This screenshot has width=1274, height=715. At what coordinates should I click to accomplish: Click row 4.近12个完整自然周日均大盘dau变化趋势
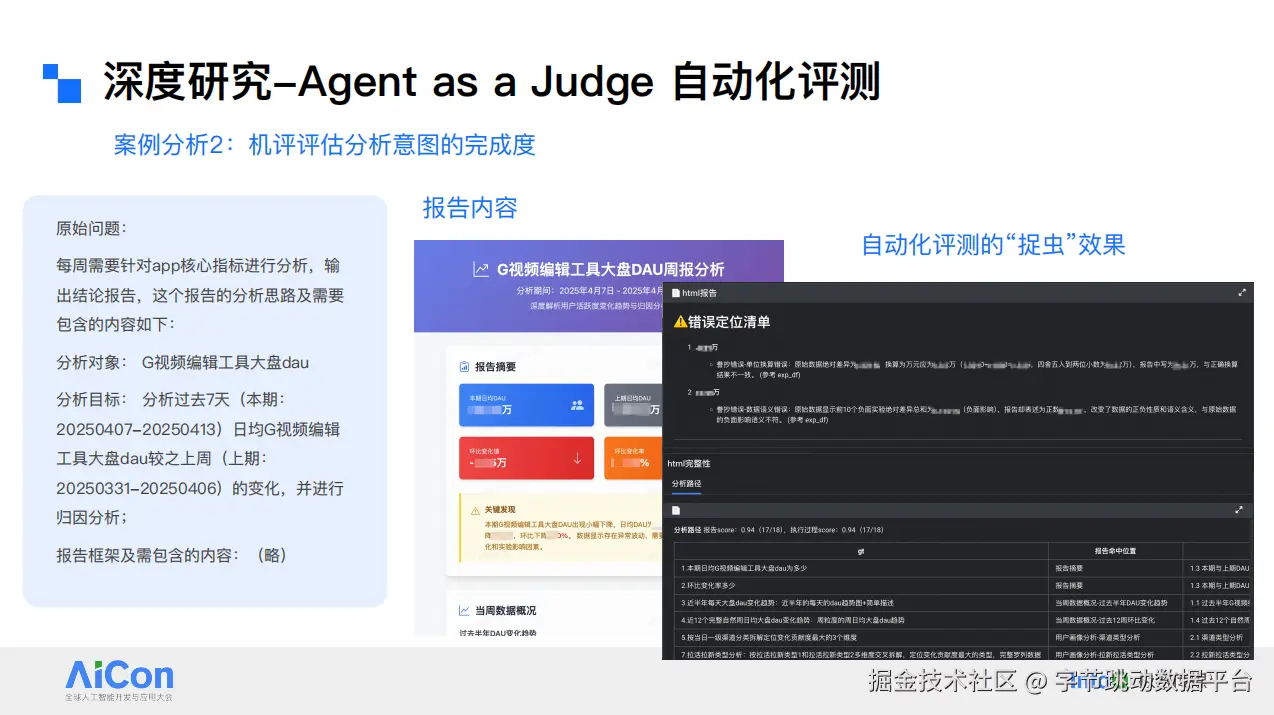(x=861, y=620)
